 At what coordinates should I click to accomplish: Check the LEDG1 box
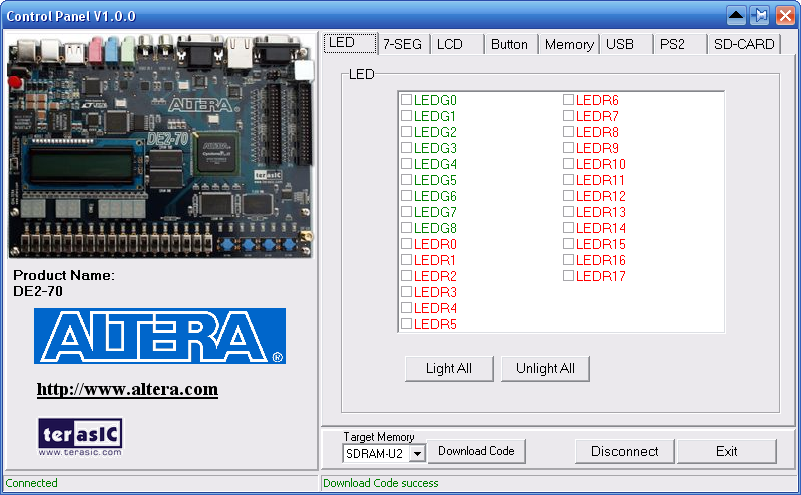[x=406, y=115]
